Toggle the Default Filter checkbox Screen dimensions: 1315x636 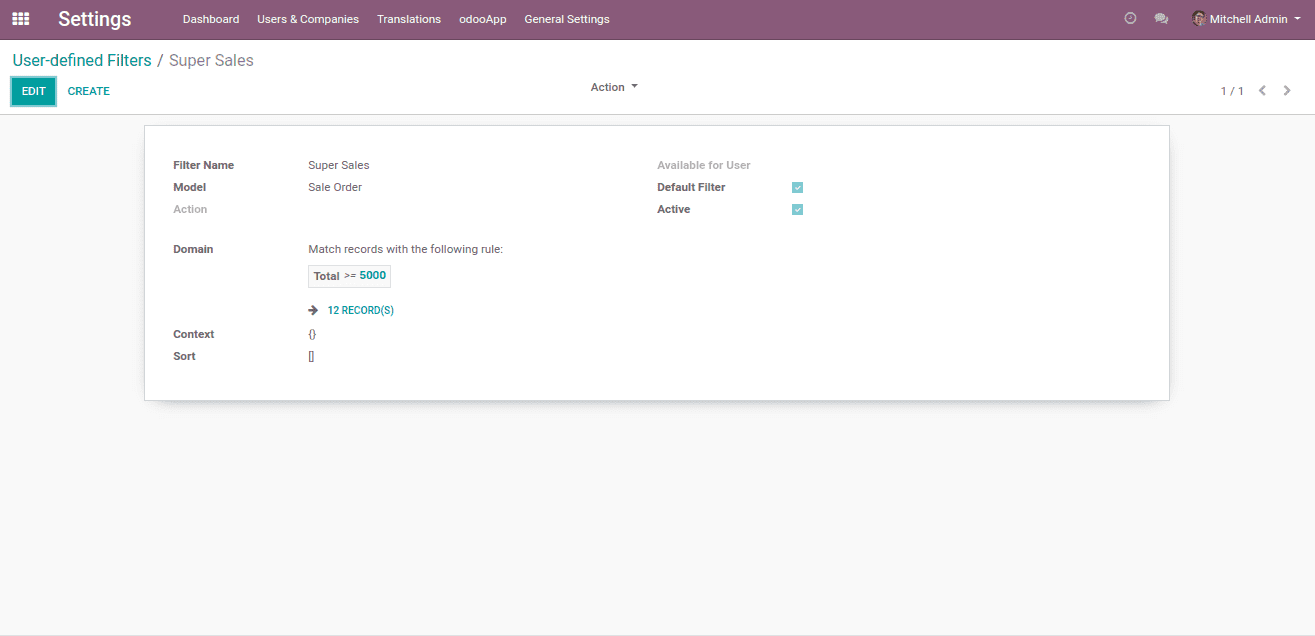click(x=797, y=188)
